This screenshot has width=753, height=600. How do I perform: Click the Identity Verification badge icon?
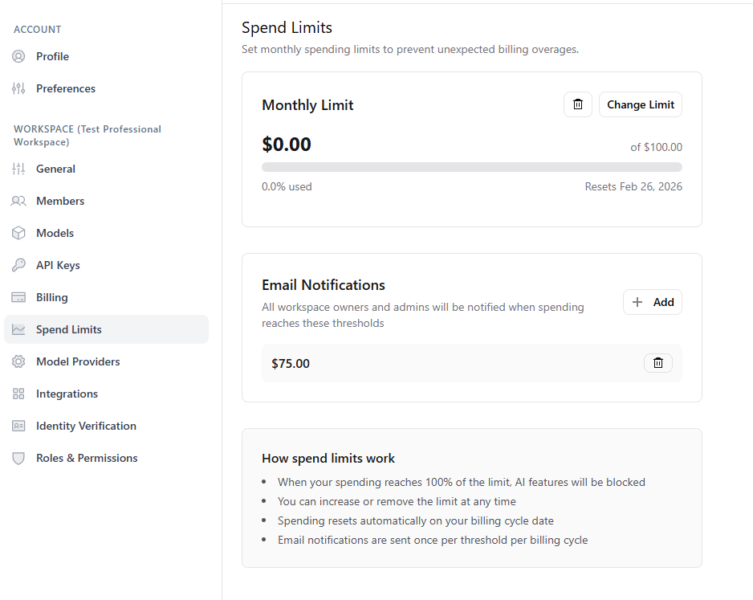point(18,426)
